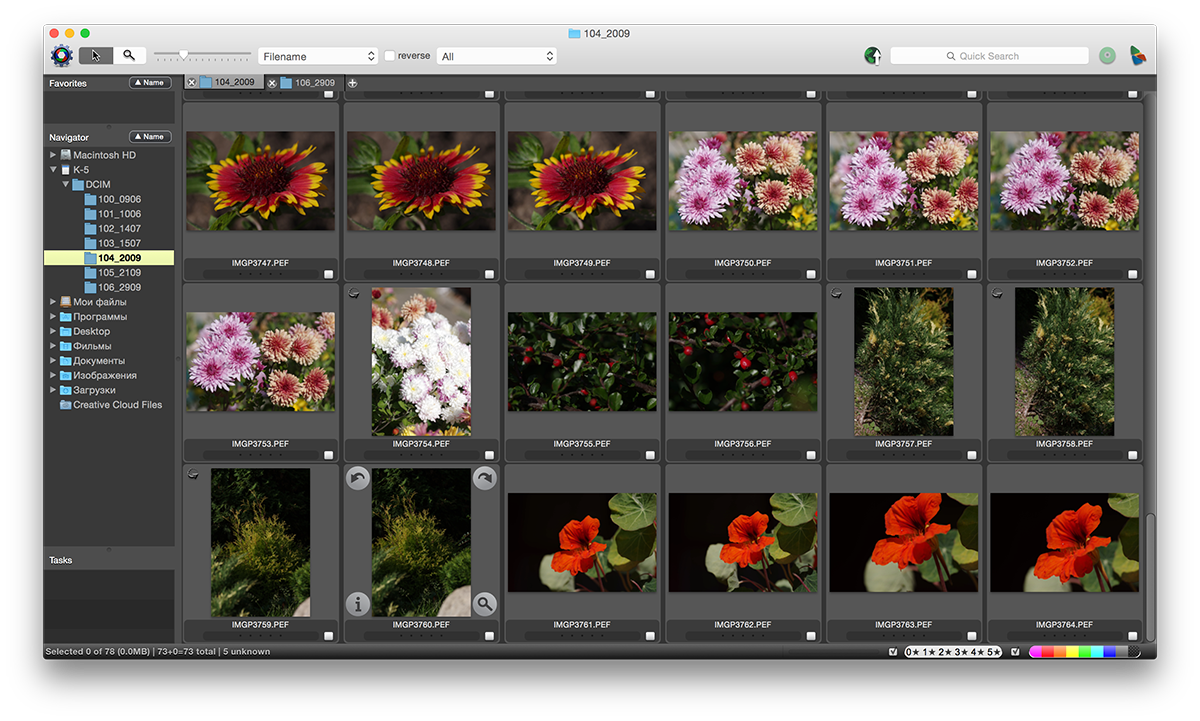Screen dimensions: 1200x721
Task: Rotate IMGP3760.PEF clockwise
Action: [x=484, y=479]
